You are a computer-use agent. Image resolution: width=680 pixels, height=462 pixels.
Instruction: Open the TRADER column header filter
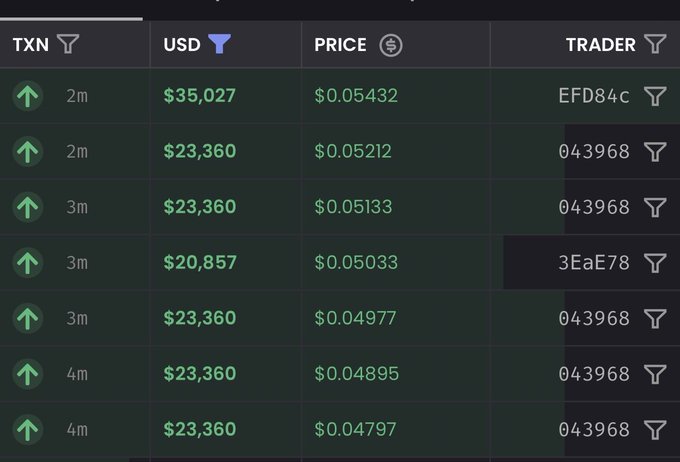click(655, 44)
